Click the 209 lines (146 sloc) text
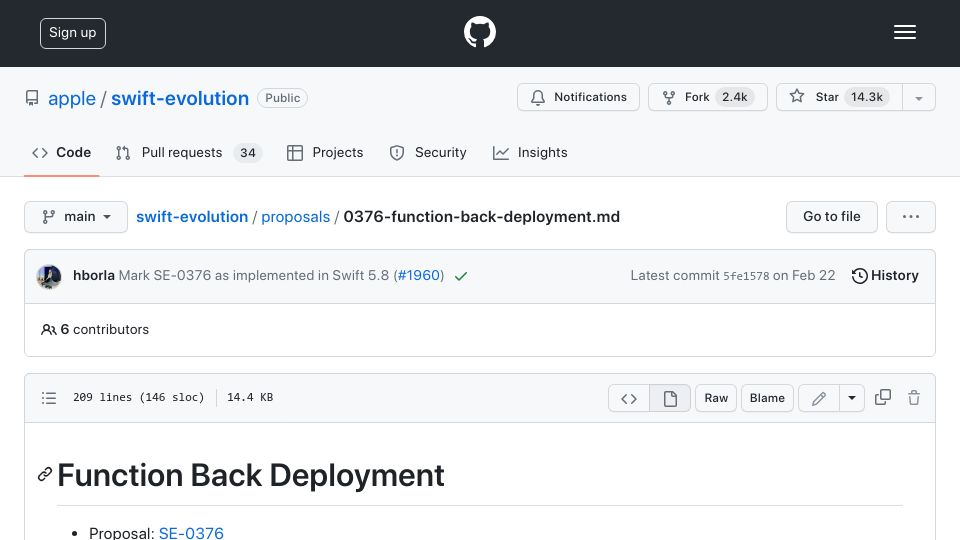The height and width of the screenshot is (540, 960). coord(138,397)
